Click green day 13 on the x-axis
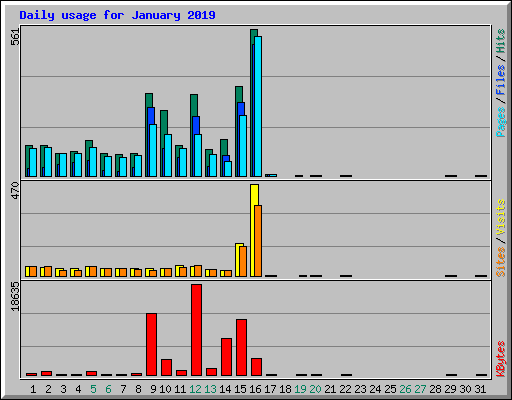Viewport: 512px width, 400px height. [210, 389]
